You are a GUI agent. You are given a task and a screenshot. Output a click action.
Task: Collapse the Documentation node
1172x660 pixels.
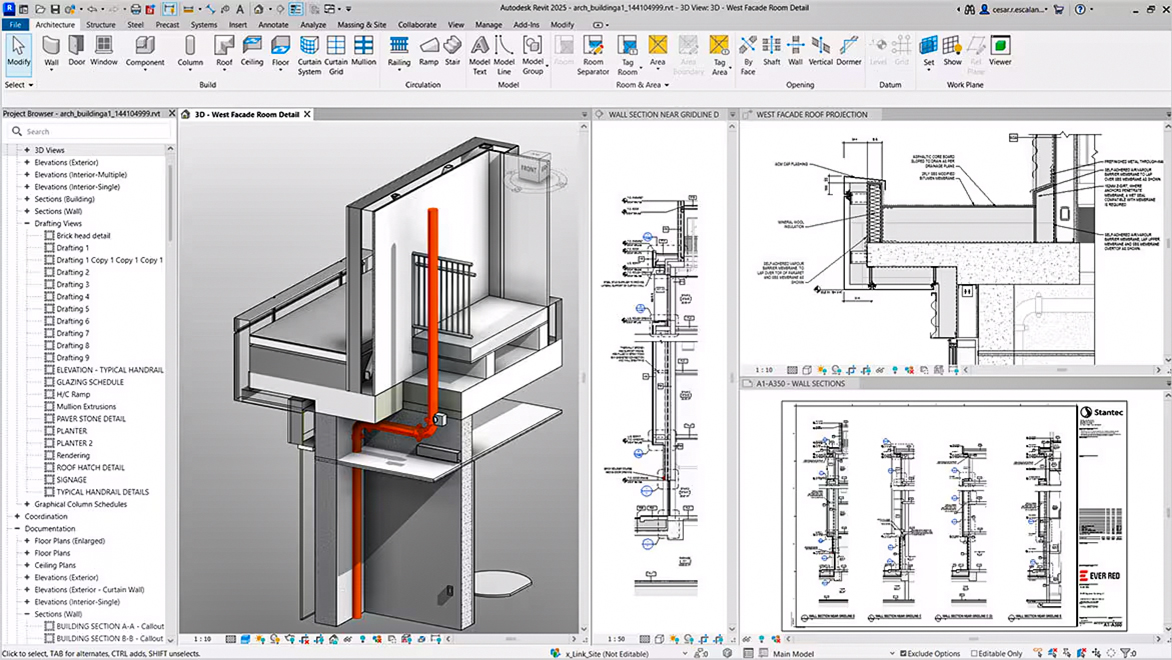[17, 528]
